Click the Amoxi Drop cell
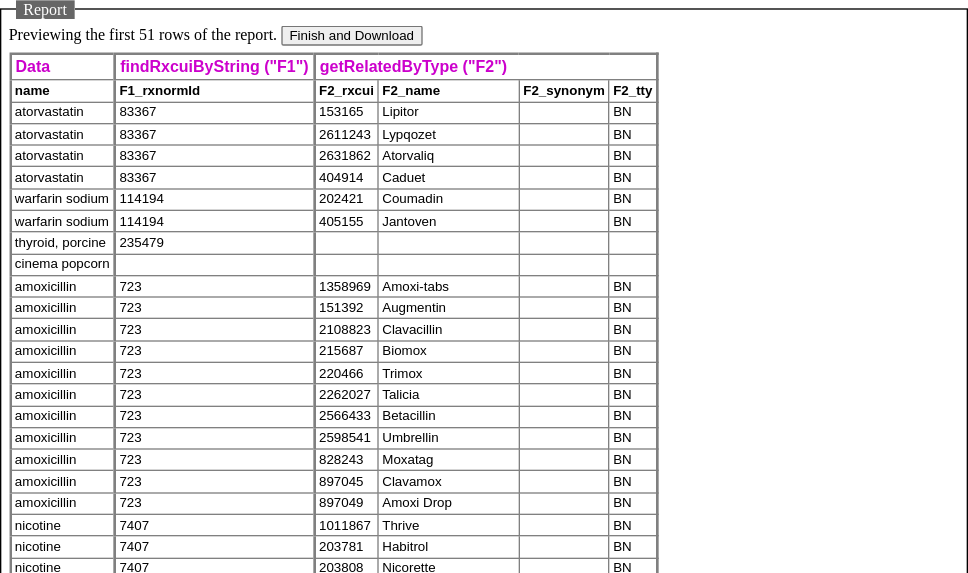 [x=449, y=503]
